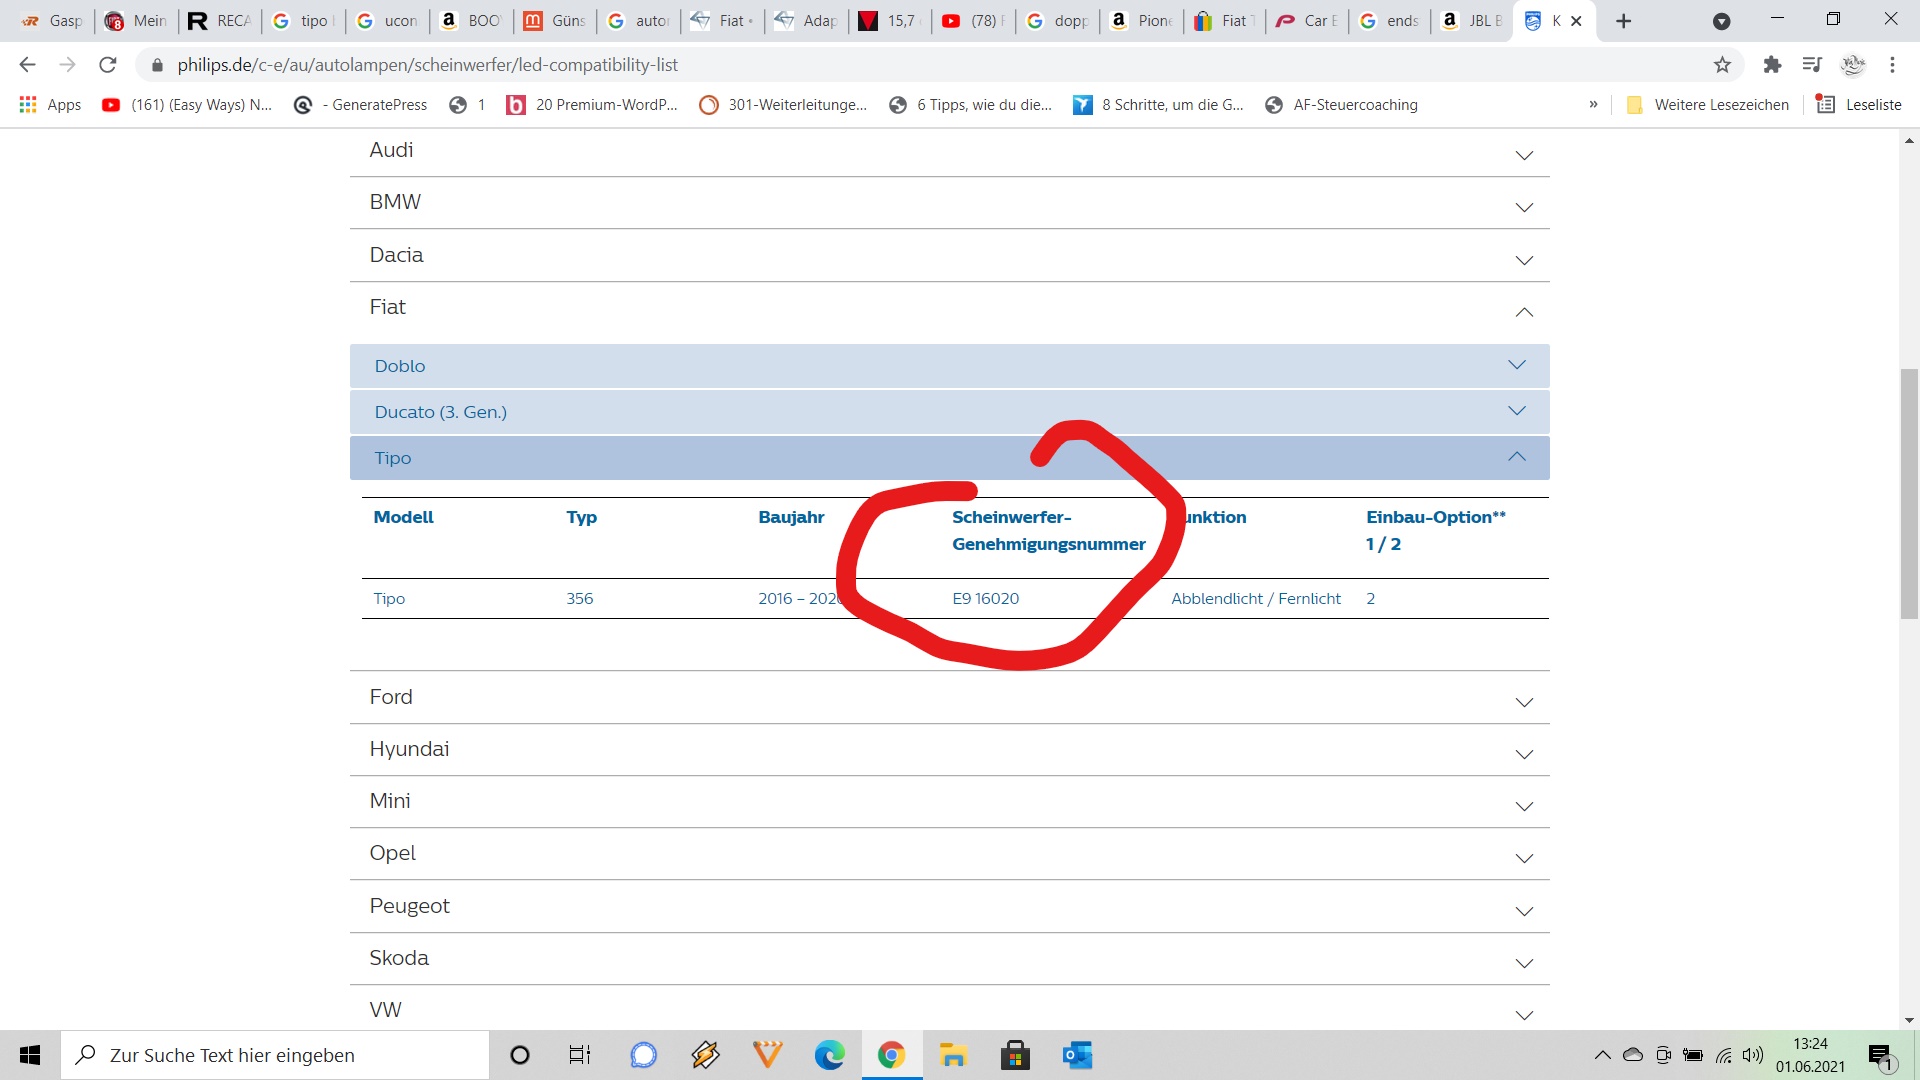1920x1080 pixels.
Task: Open the Chrome three-dot menu
Action: pyautogui.click(x=1892, y=65)
